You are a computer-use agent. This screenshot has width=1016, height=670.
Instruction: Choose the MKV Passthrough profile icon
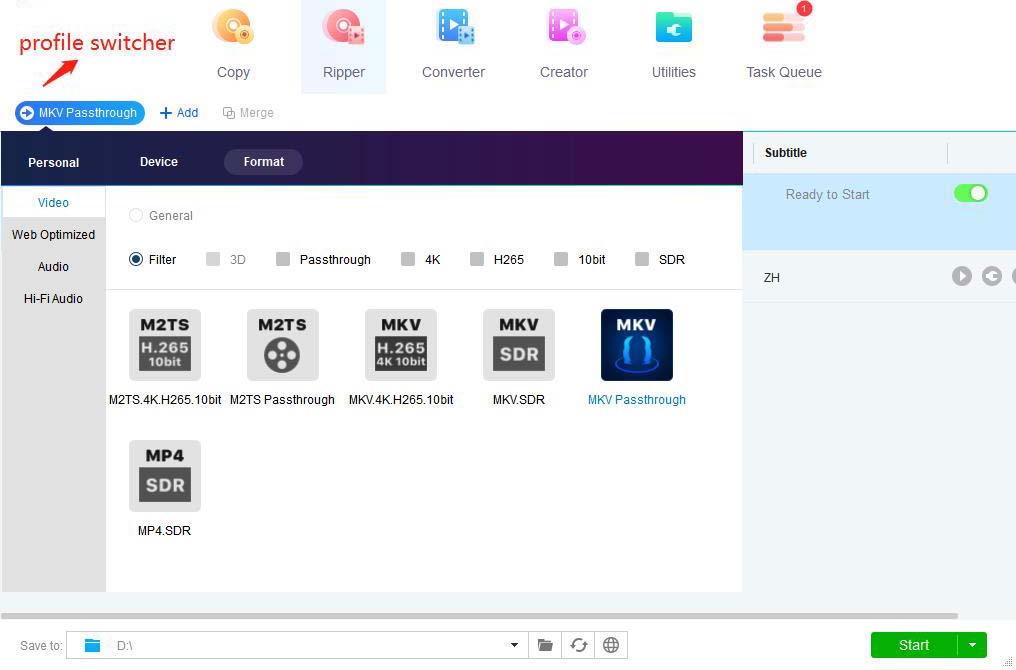coord(636,345)
